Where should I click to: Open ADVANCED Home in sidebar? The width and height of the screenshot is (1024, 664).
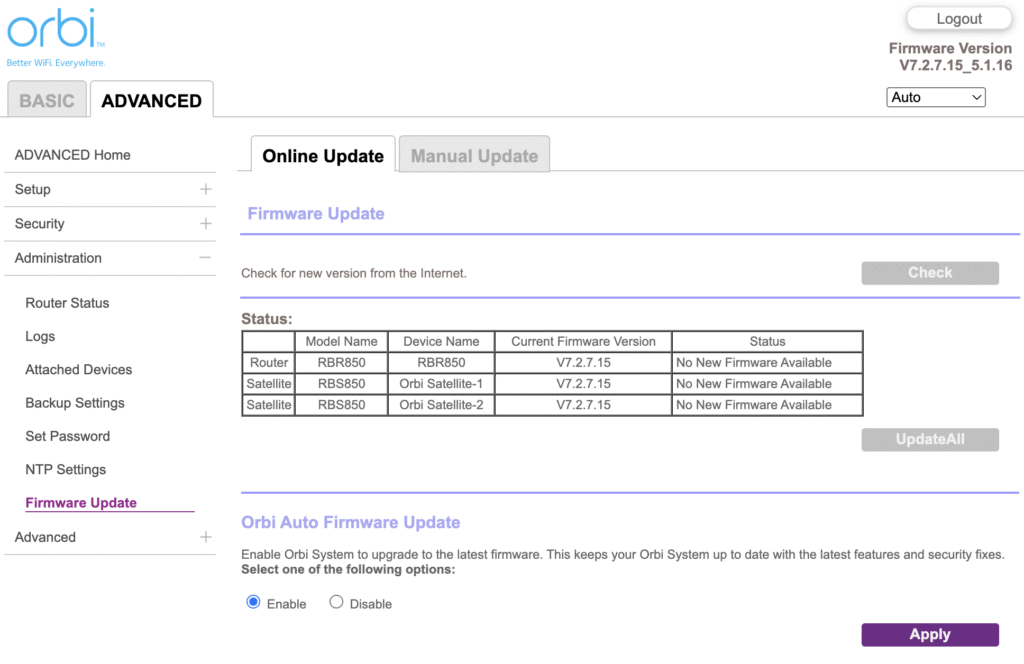point(72,155)
